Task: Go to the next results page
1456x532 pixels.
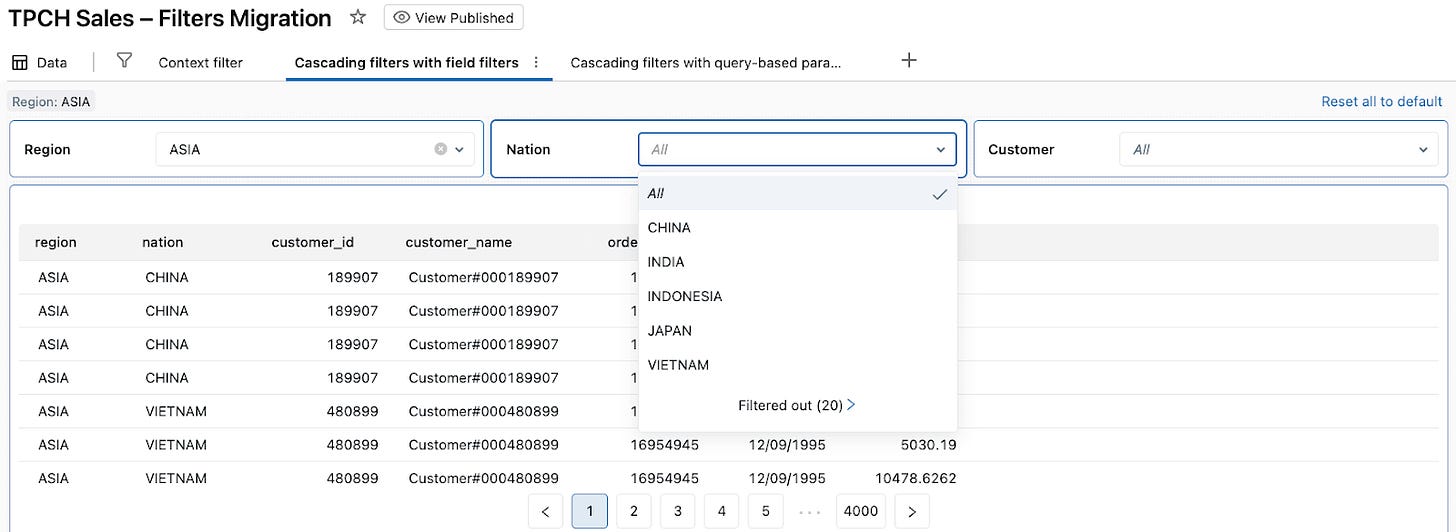Action: tap(912, 511)
